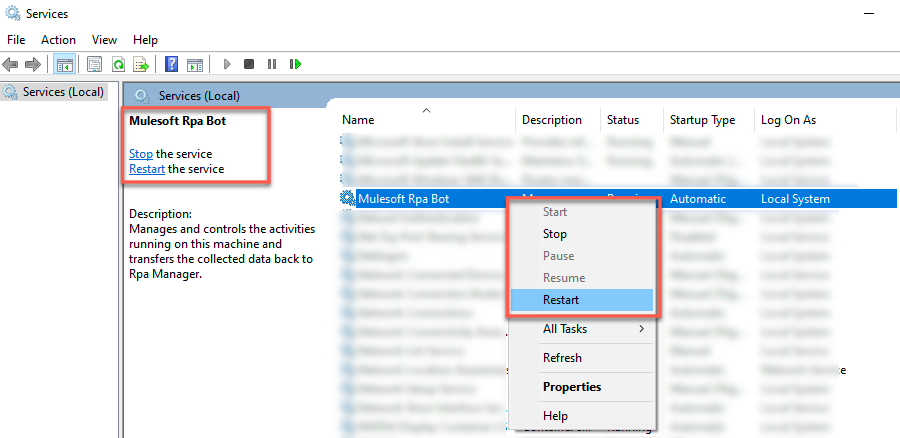Open the View menu

pyautogui.click(x=104, y=40)
